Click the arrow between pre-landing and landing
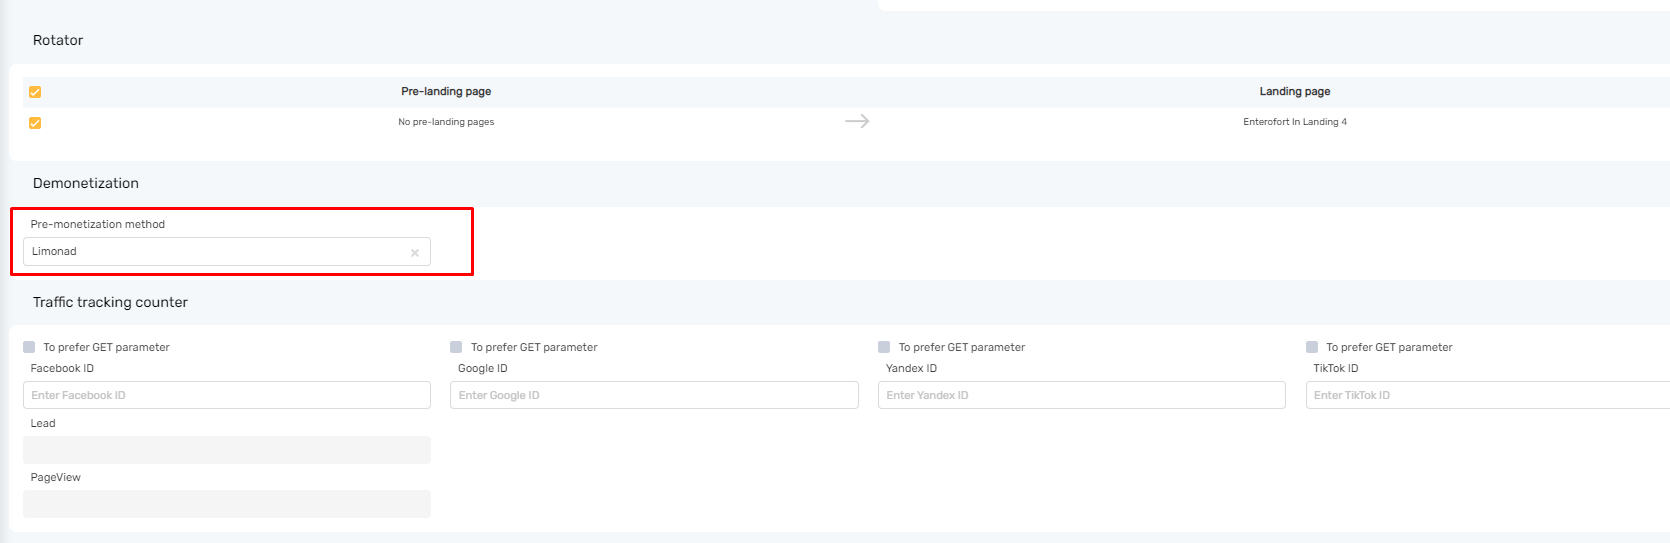 click(x=857, y=121)
